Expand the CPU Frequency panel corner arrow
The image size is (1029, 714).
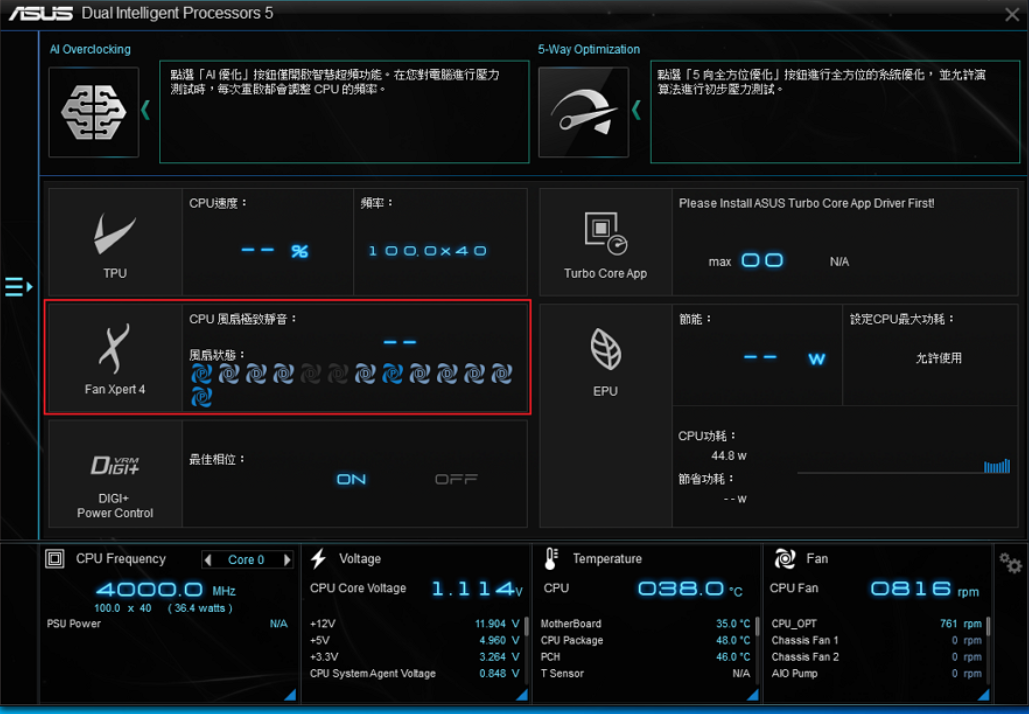289,694
